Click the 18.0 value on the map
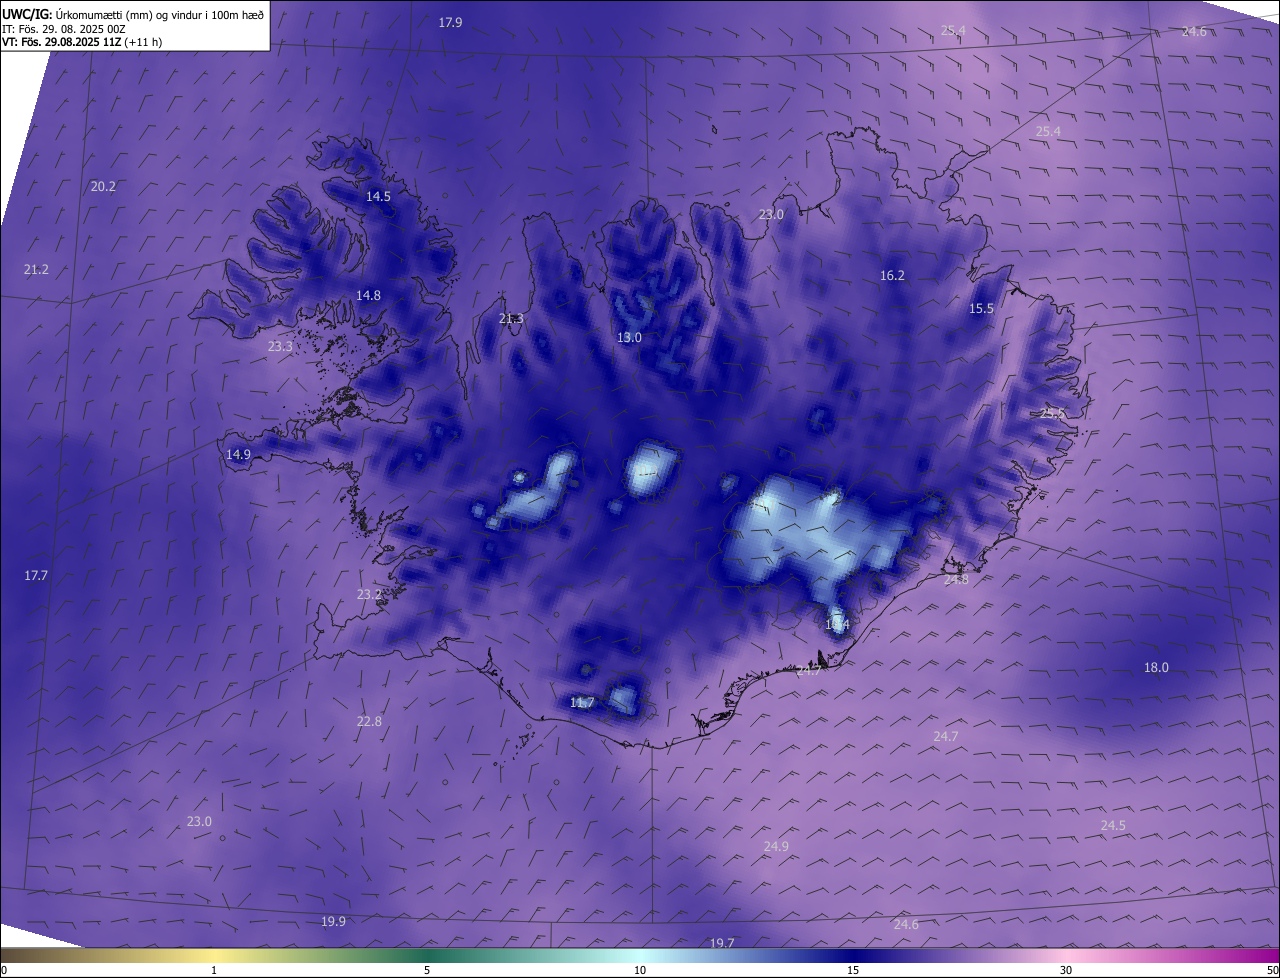The width and height of the screenshot is (1280, 978). 1156,667
